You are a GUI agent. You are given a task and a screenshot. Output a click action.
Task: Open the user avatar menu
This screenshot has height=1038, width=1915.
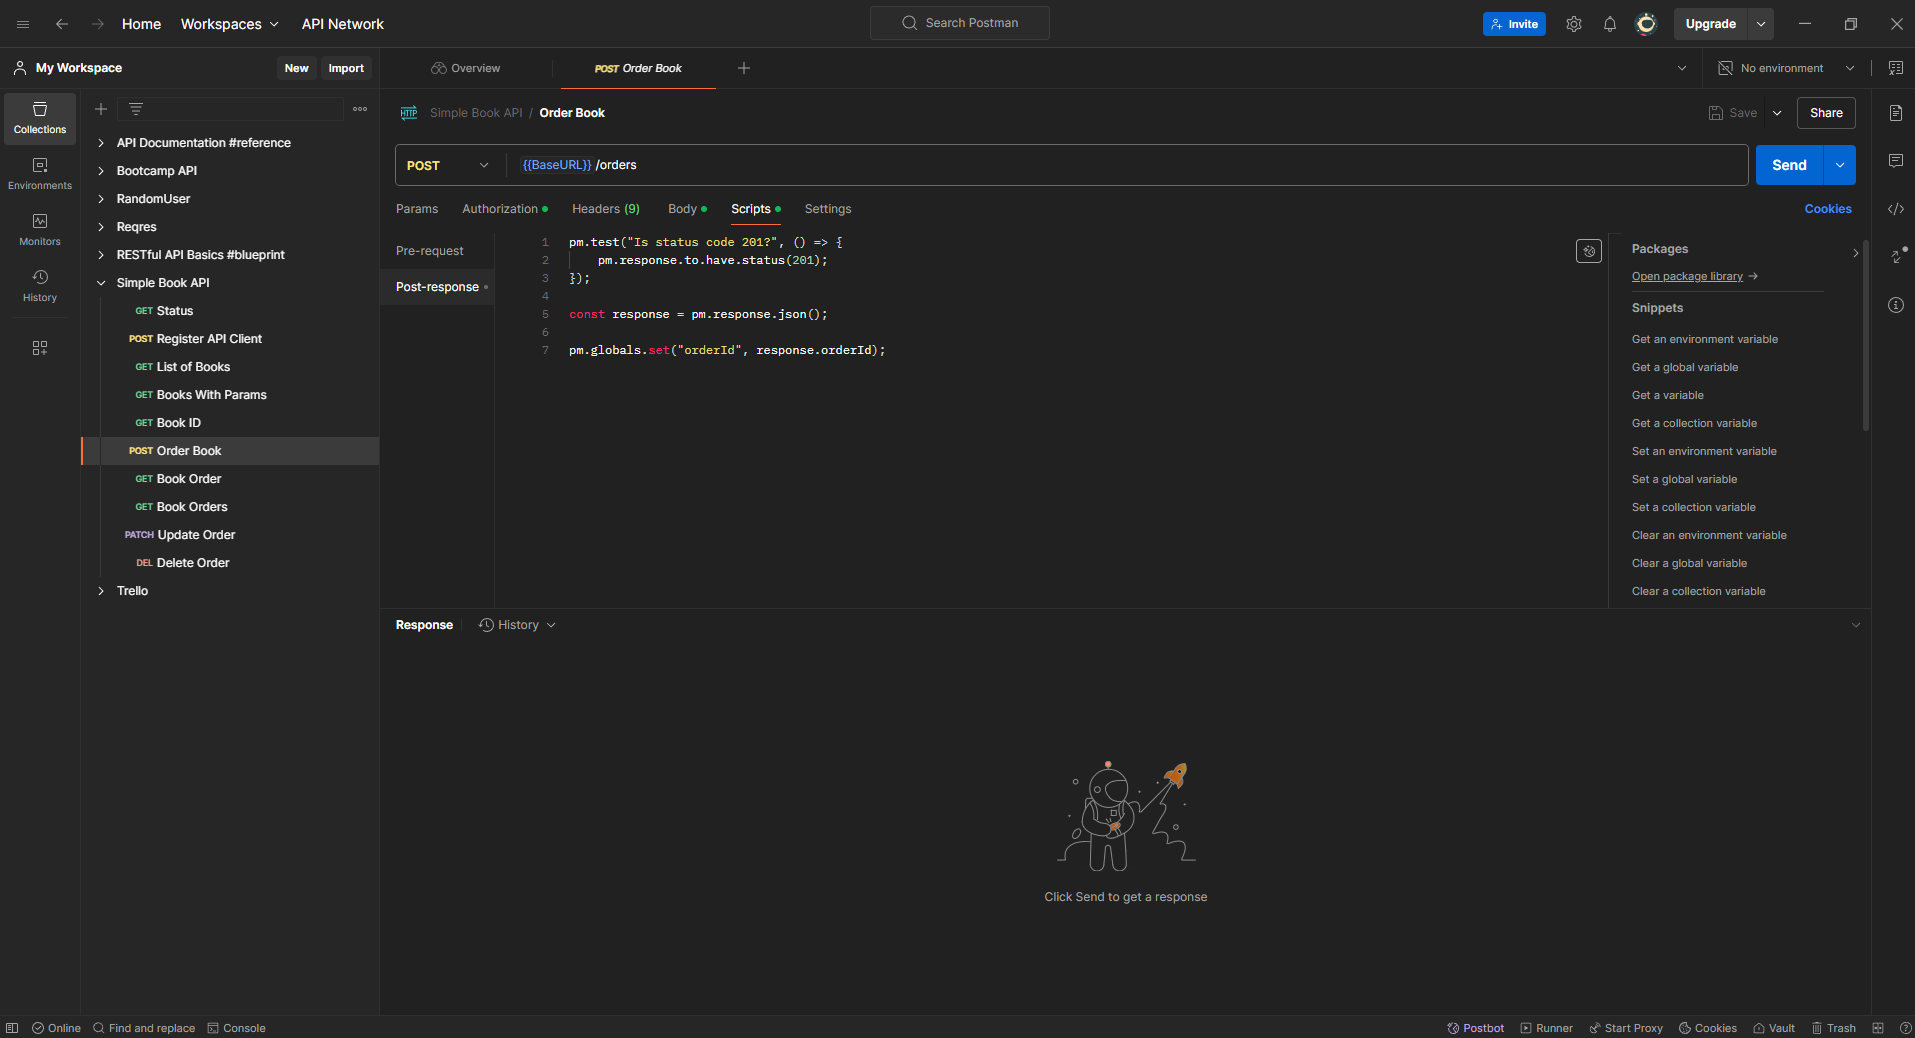1646,24
